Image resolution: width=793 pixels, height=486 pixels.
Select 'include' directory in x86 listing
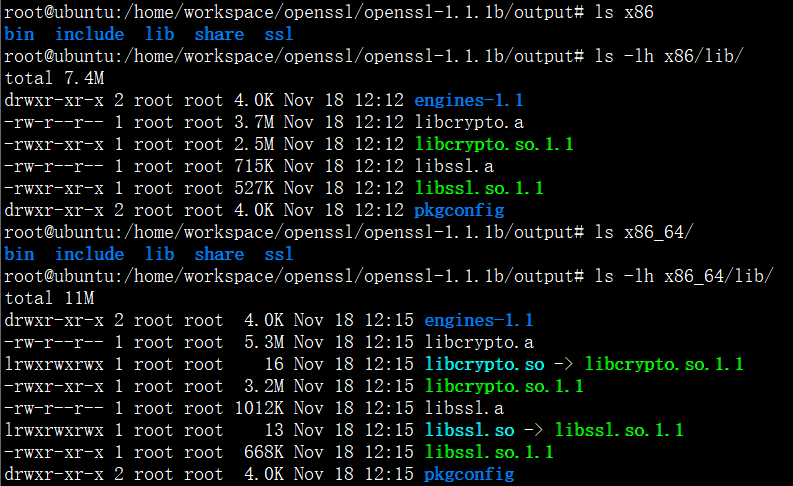[x=90, y=34]
